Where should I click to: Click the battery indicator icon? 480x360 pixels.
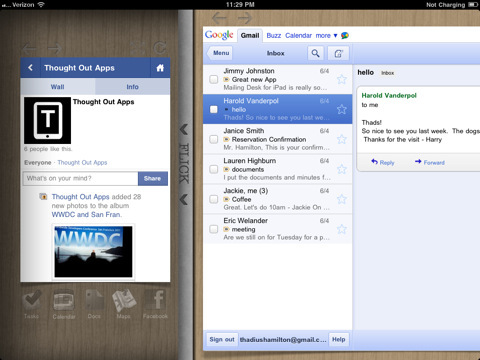pyautogui.click(x=473, y=5)
